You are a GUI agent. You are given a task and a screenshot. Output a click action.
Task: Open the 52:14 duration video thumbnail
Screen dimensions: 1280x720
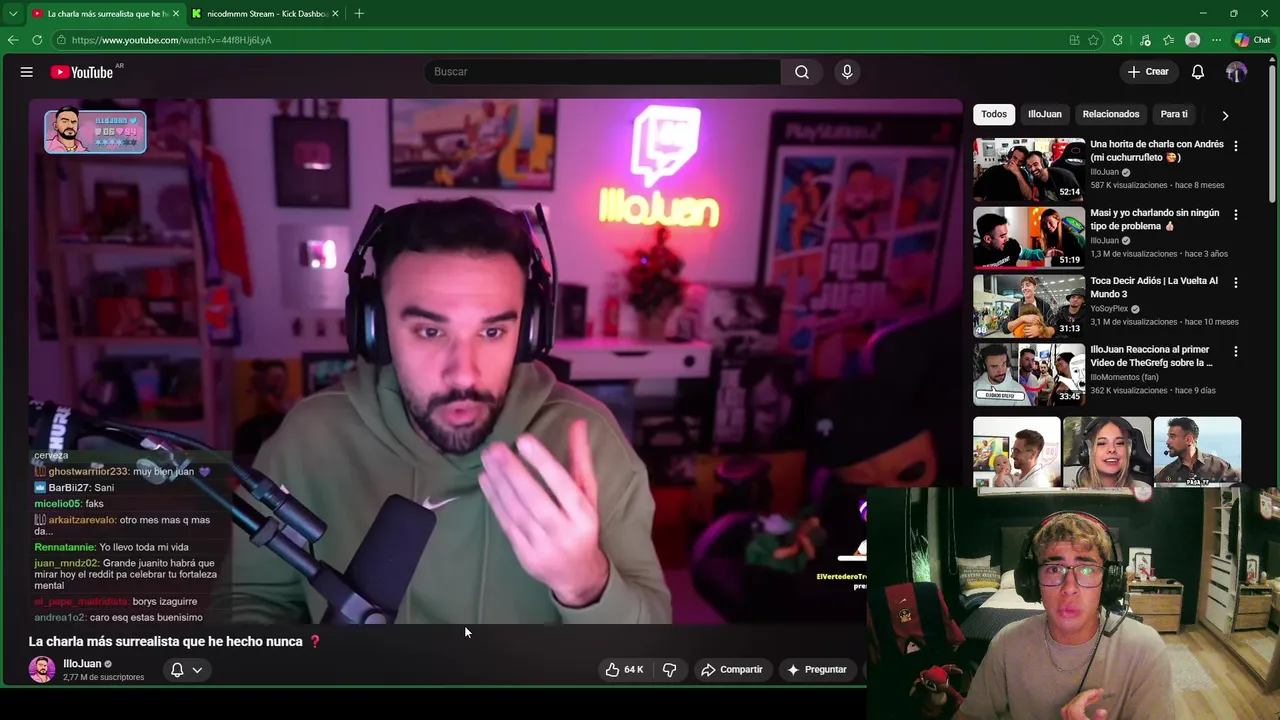click(1029, 169)
